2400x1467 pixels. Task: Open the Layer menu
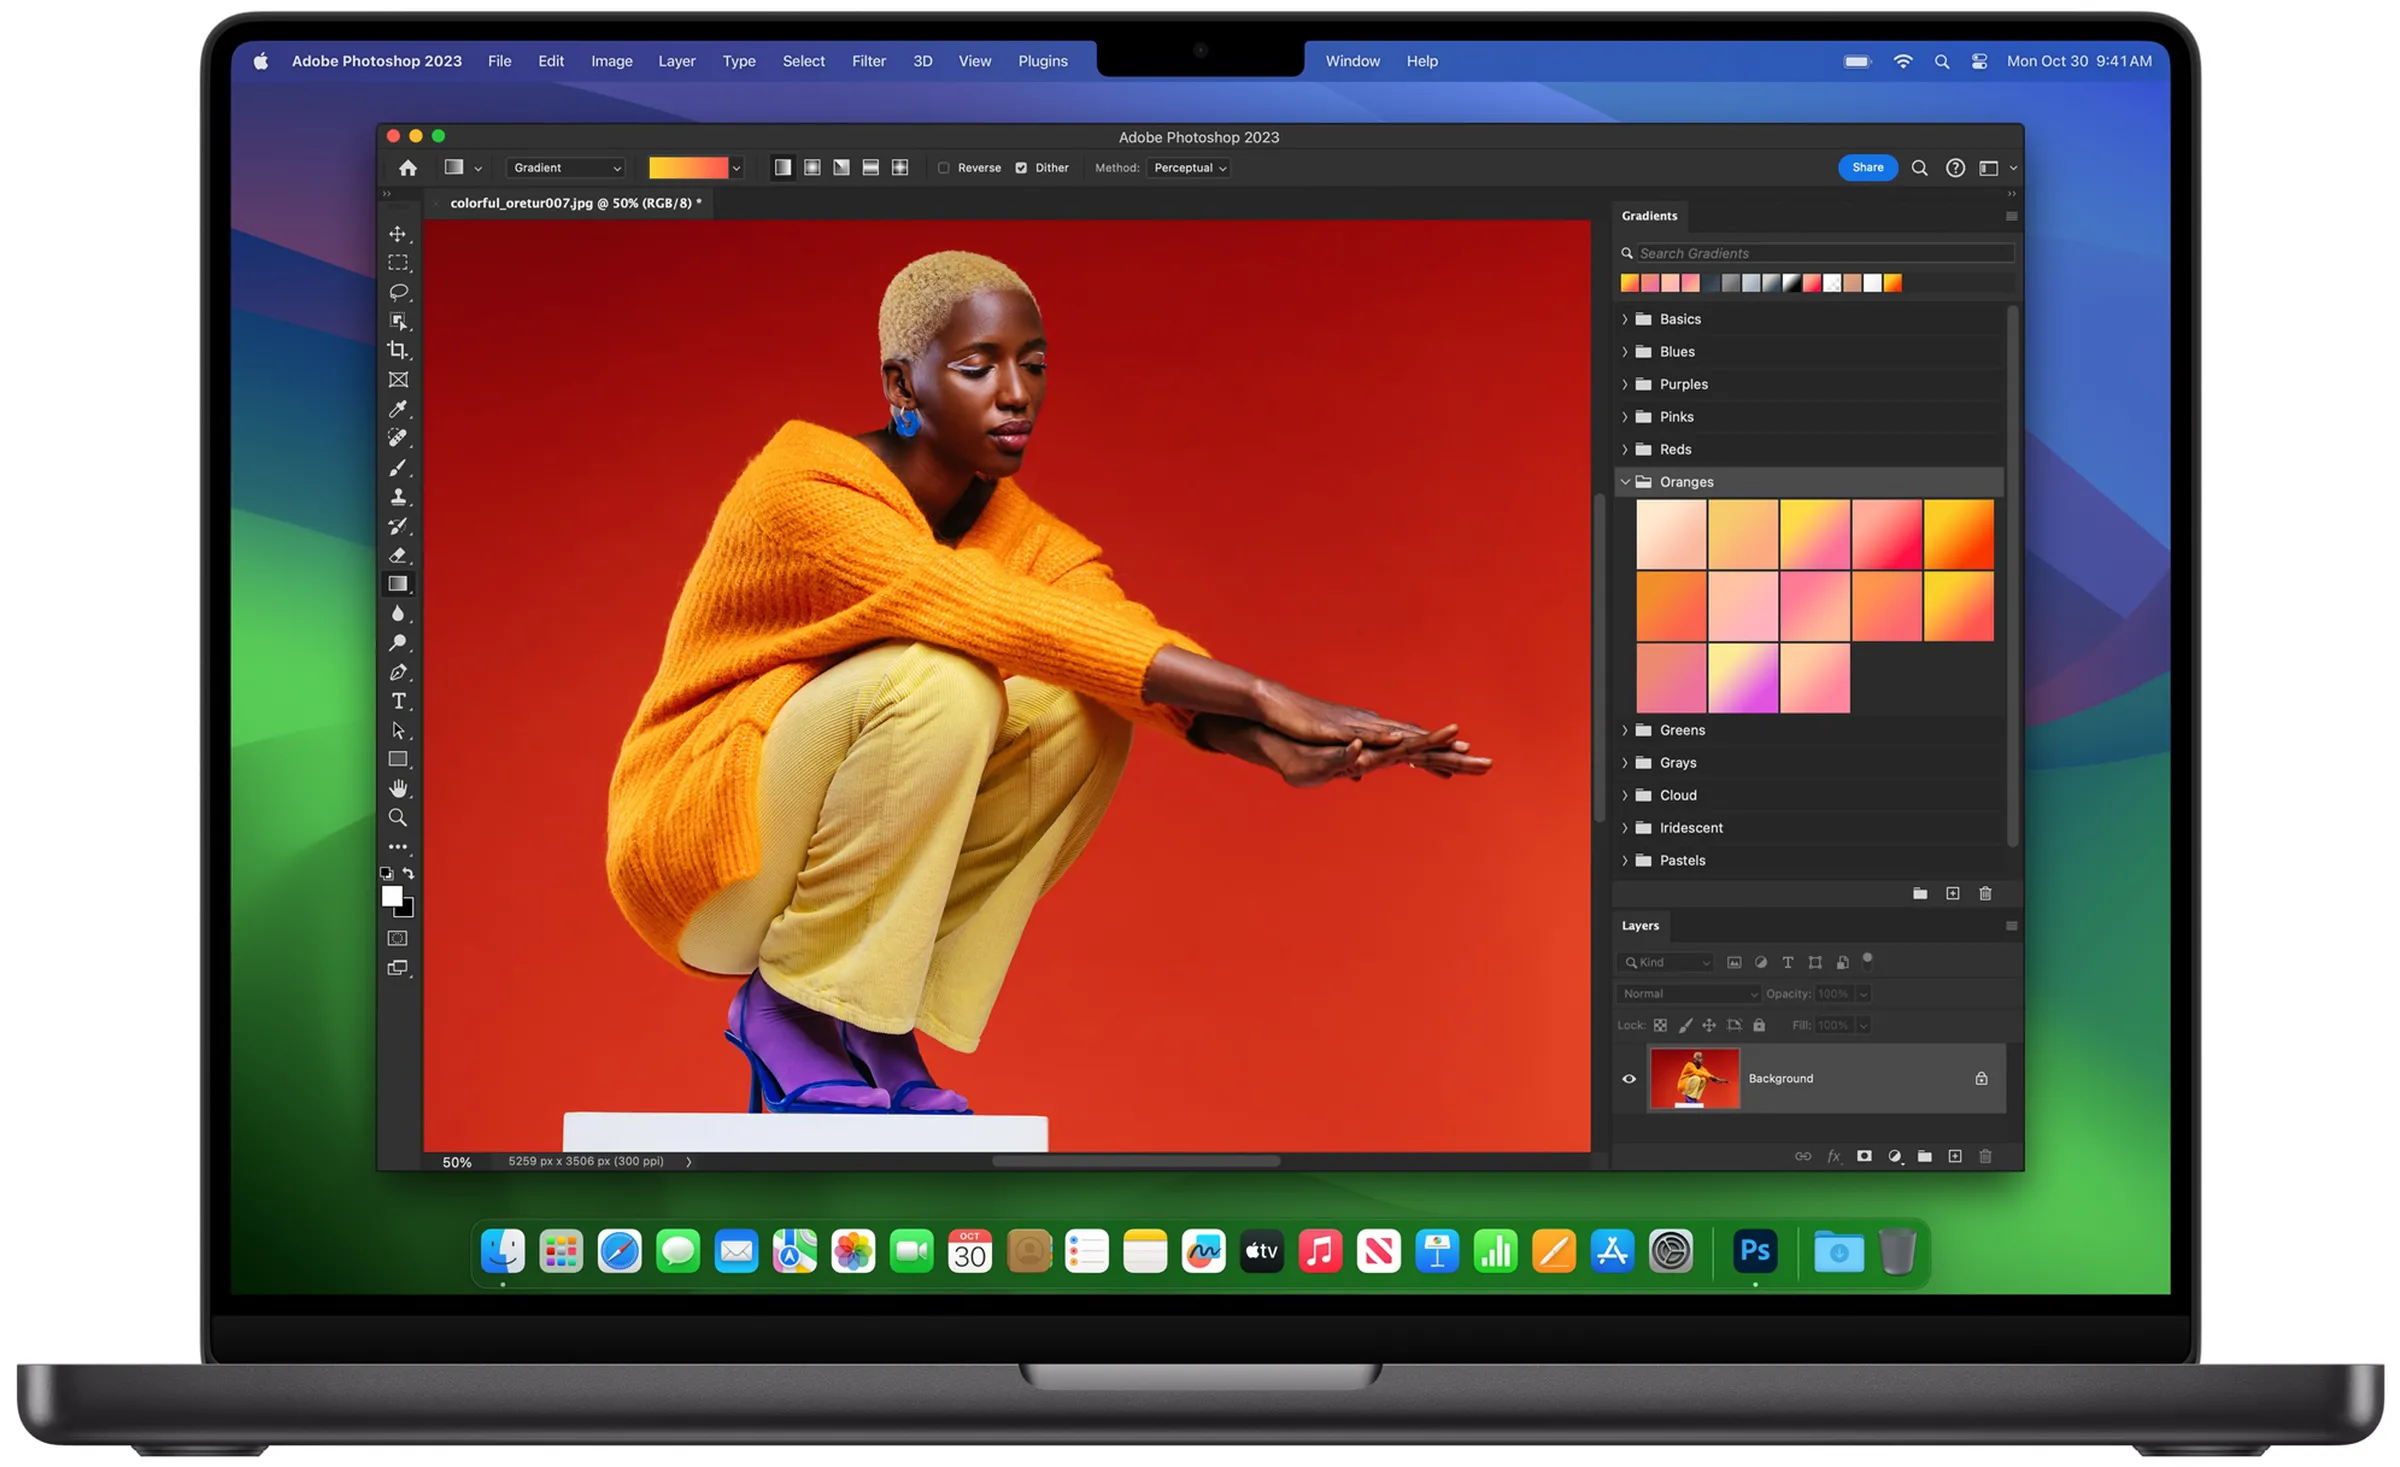(676, 61)
